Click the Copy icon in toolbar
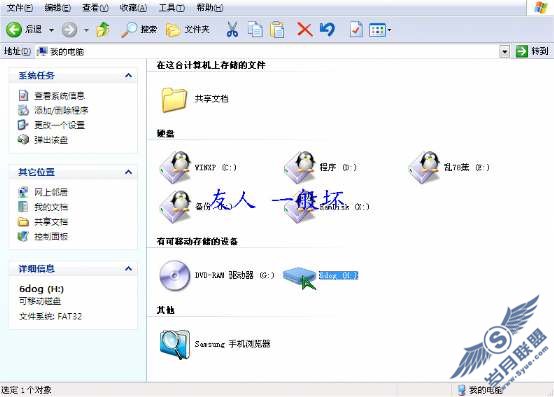This screenshot has height=397, width=554. click(x=255, y=29)
